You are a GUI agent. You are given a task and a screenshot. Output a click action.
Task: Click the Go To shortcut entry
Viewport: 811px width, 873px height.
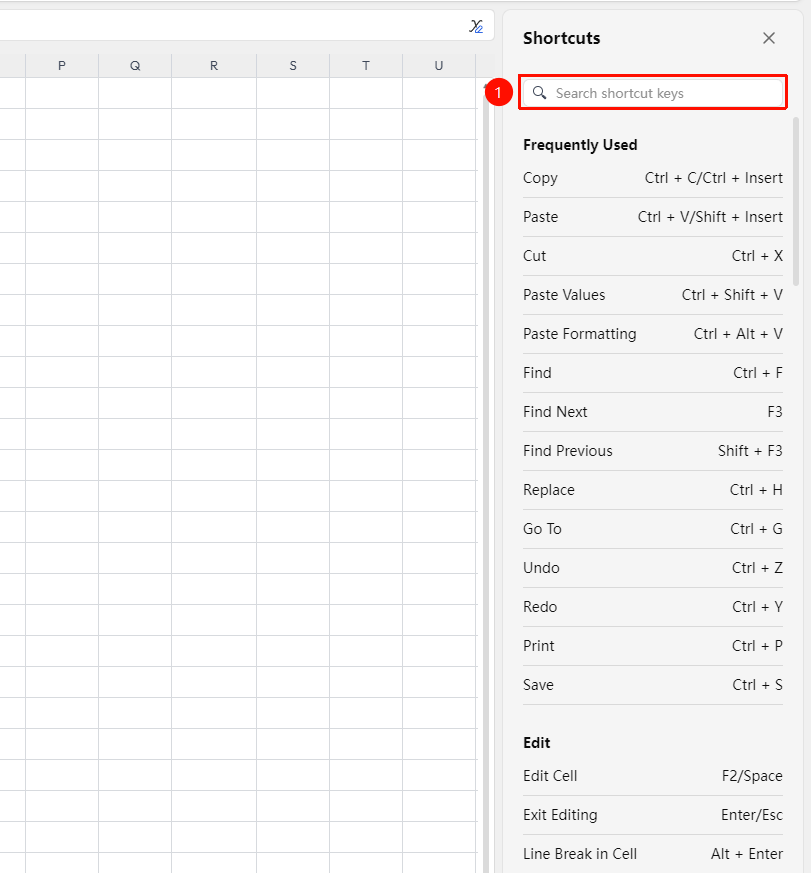tap(653, 529)
